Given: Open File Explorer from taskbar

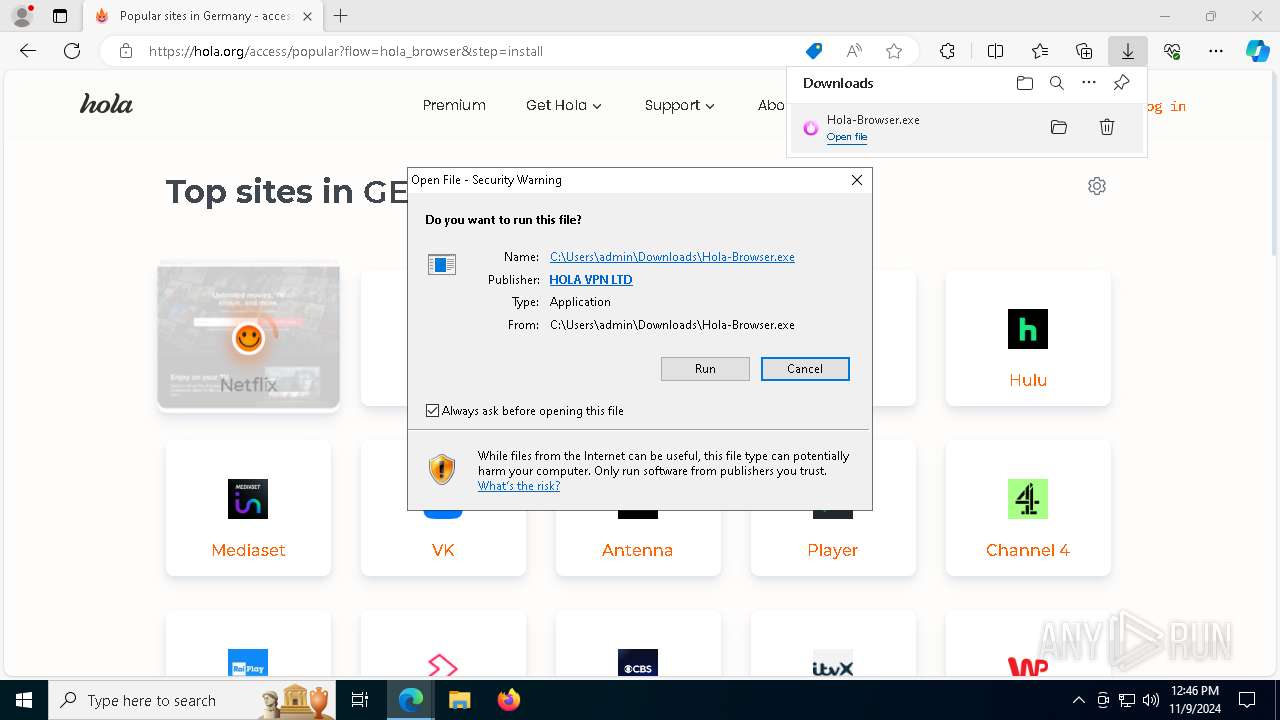Looking at the screenshot, I should tap(459, 700).
